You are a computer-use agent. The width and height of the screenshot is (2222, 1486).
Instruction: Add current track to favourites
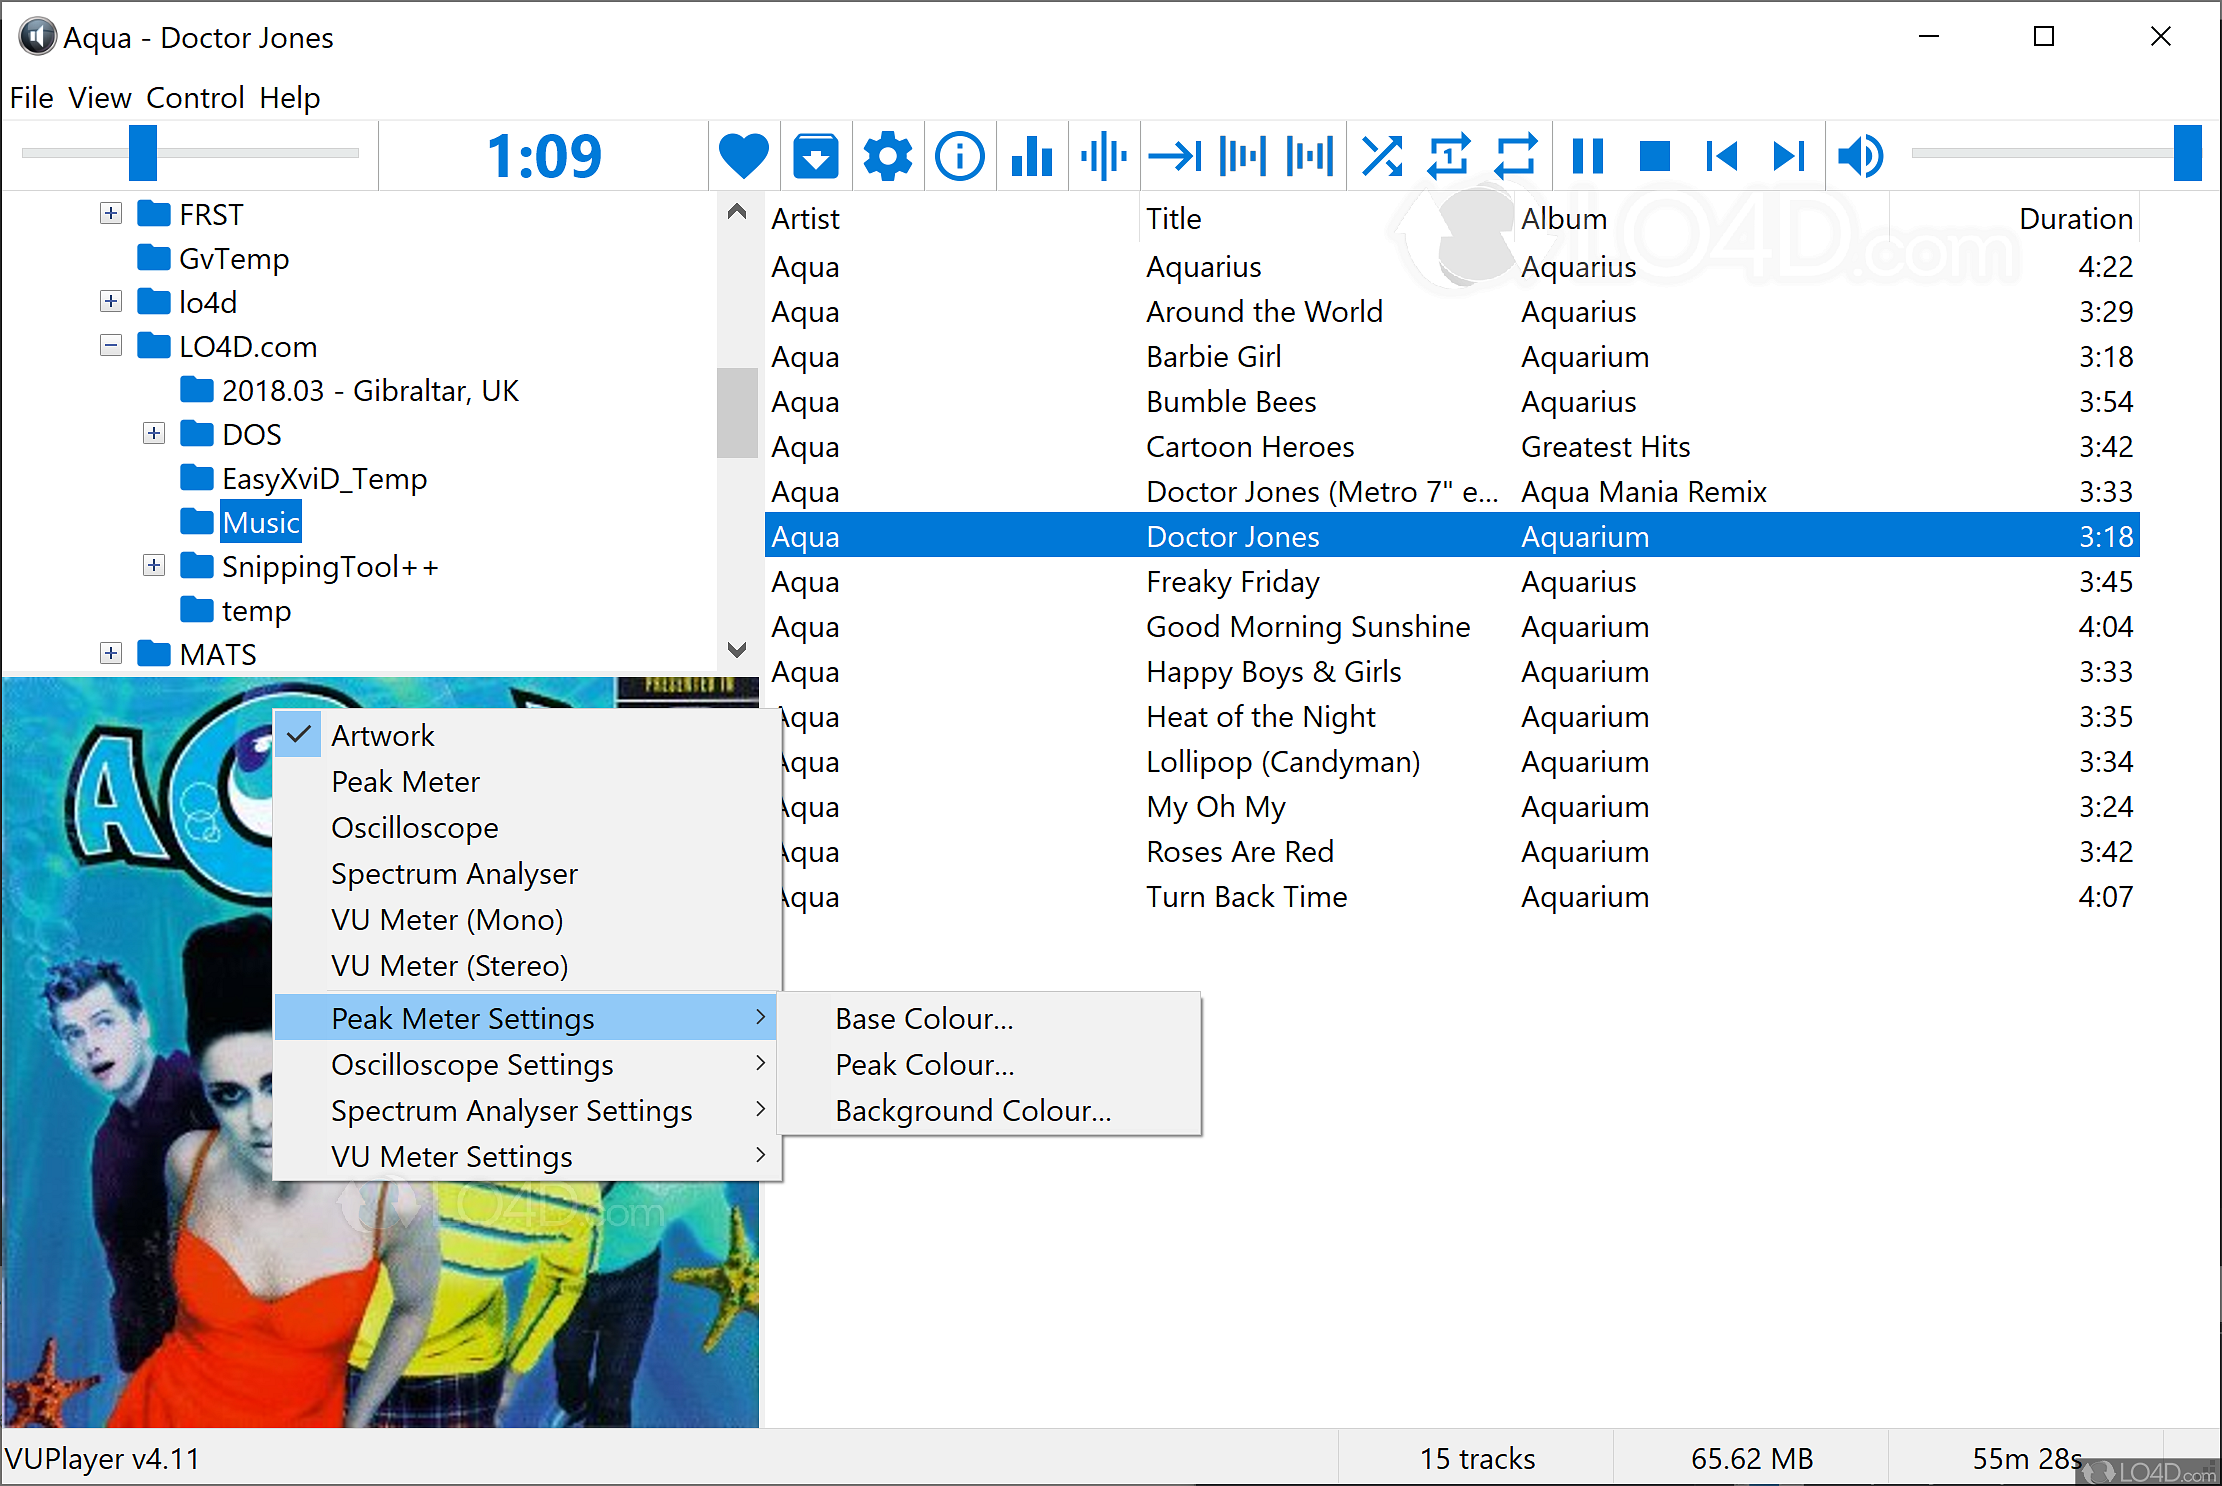(x=744, y=155)
